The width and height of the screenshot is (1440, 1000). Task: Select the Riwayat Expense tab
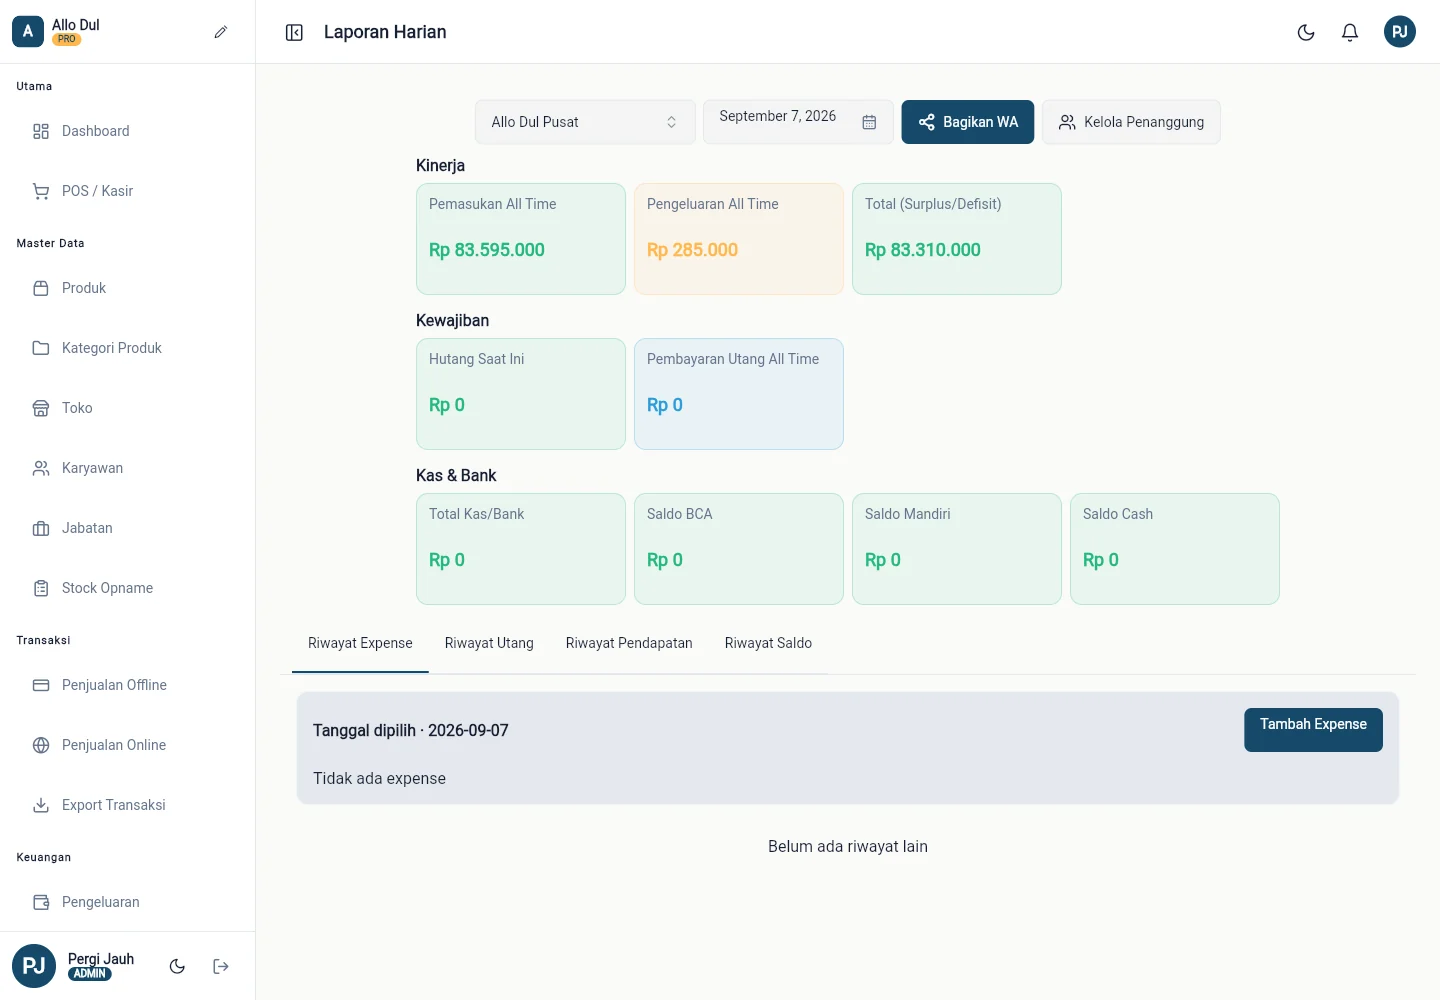pyautogui.click(x=360, y=643)
